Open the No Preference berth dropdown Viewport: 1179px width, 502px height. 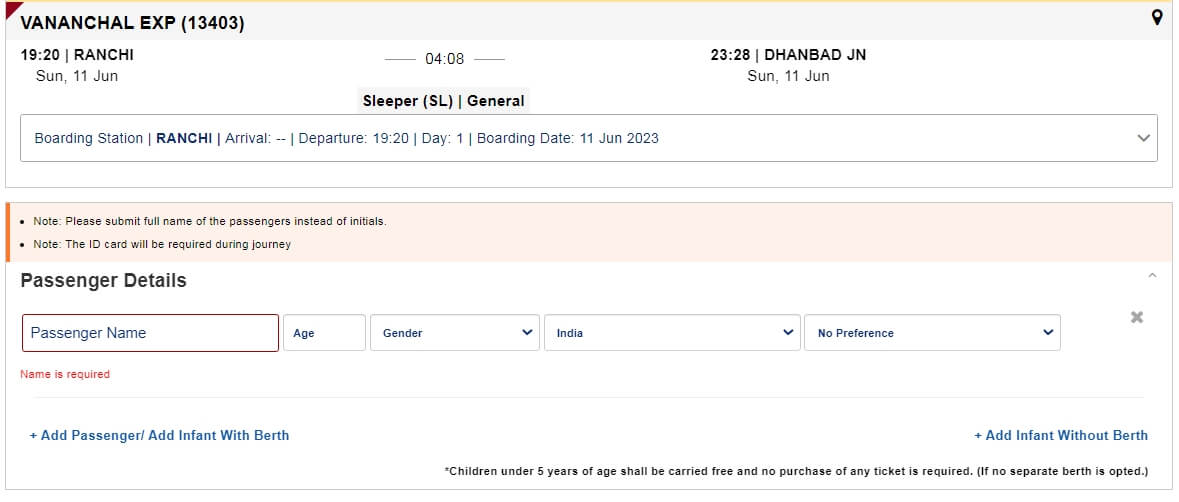(x=932, y=333)
